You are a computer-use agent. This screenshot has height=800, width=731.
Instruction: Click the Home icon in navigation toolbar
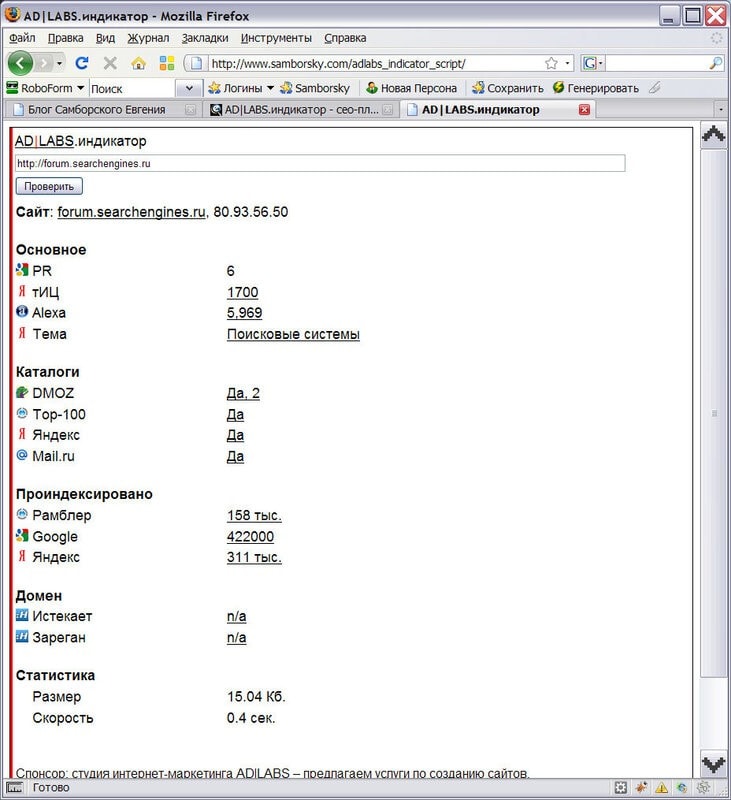tap(138, 63)
